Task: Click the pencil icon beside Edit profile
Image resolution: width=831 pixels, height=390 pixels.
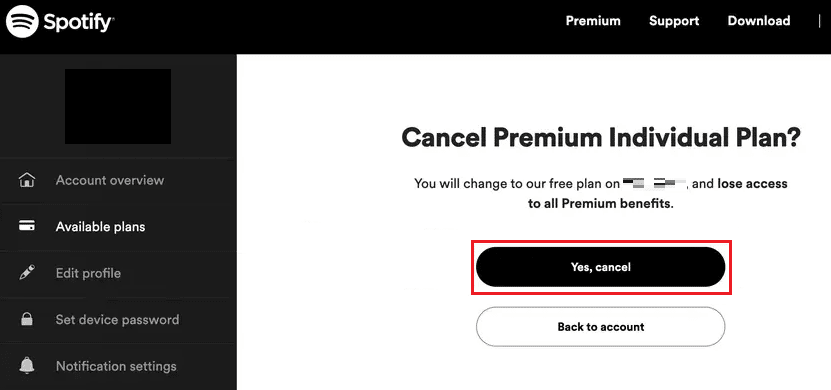Action: pyautogui.click(x=26, y=273)
